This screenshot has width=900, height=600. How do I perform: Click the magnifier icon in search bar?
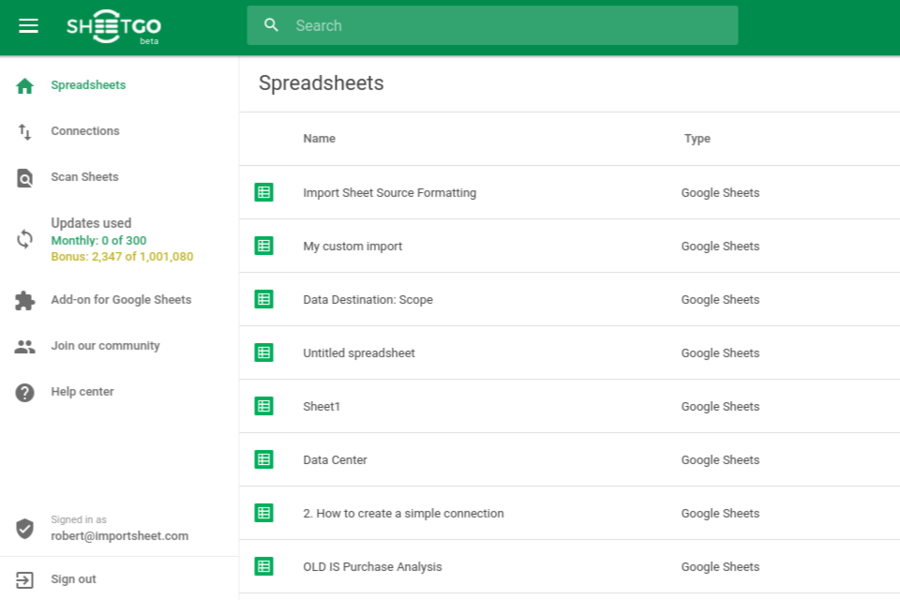pos(271,26)
